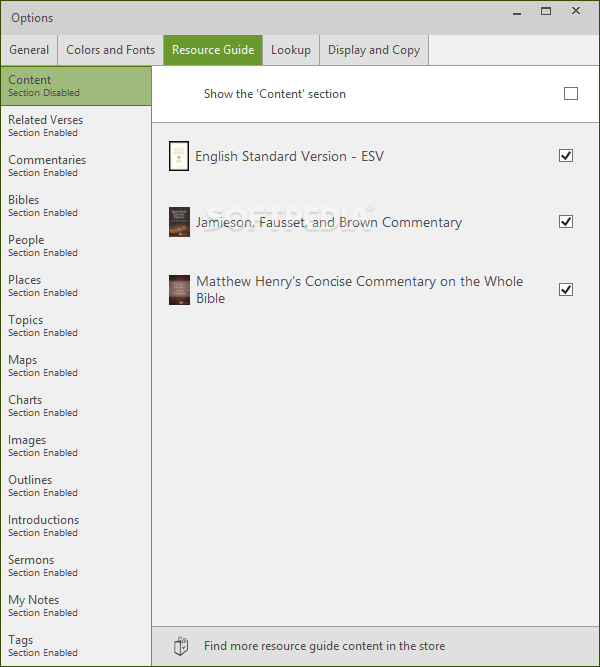Open the Commentaries section settings
The width and height of the screenshot is (600, 667).
[76, 166]
